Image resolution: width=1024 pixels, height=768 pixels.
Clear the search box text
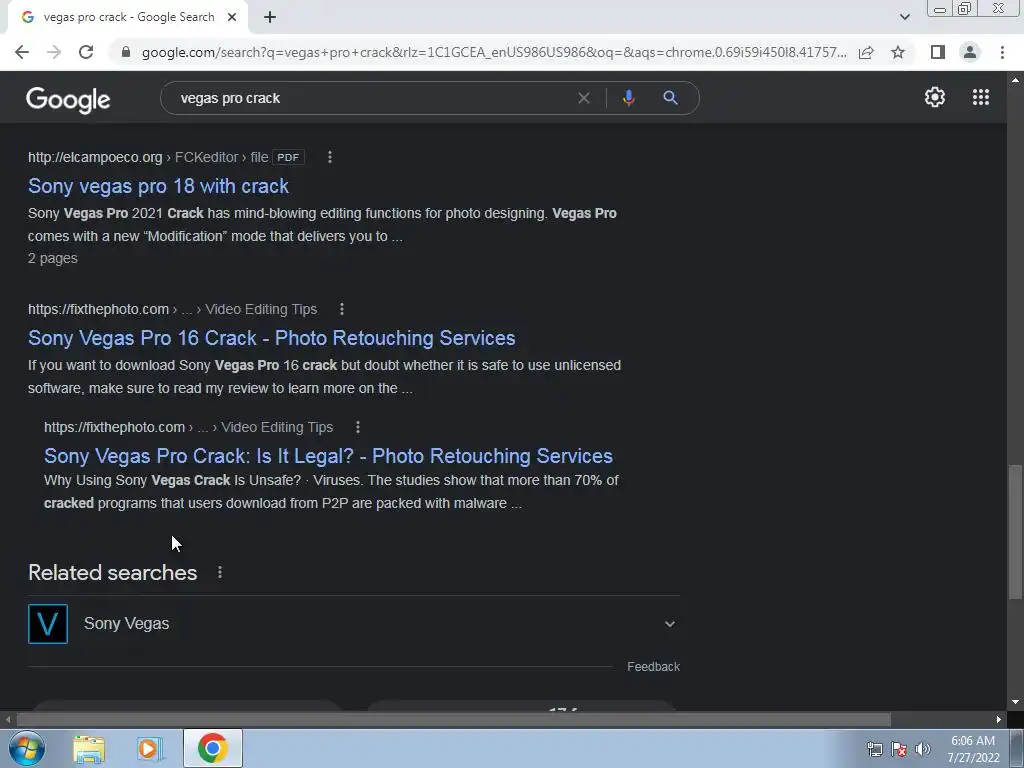[584, 98]
